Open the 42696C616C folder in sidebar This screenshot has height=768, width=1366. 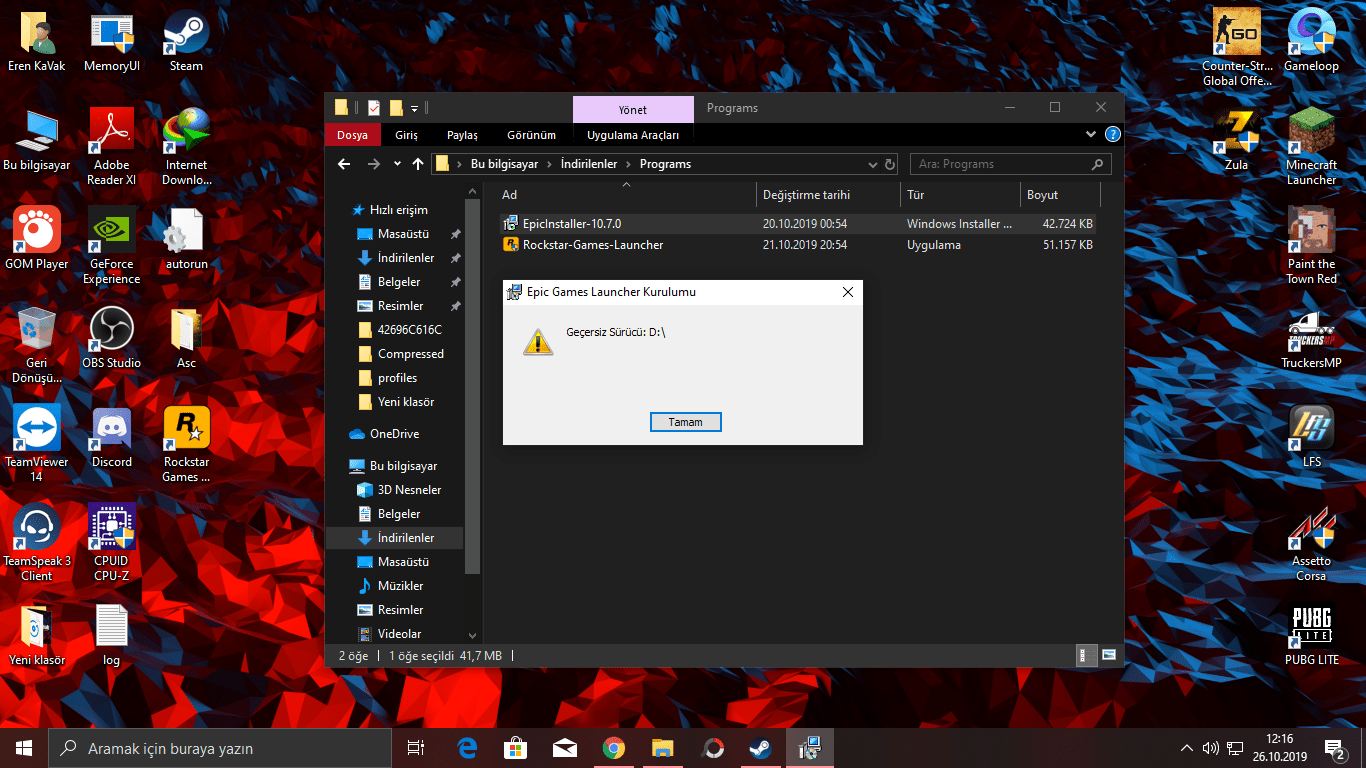click(410, 330)
